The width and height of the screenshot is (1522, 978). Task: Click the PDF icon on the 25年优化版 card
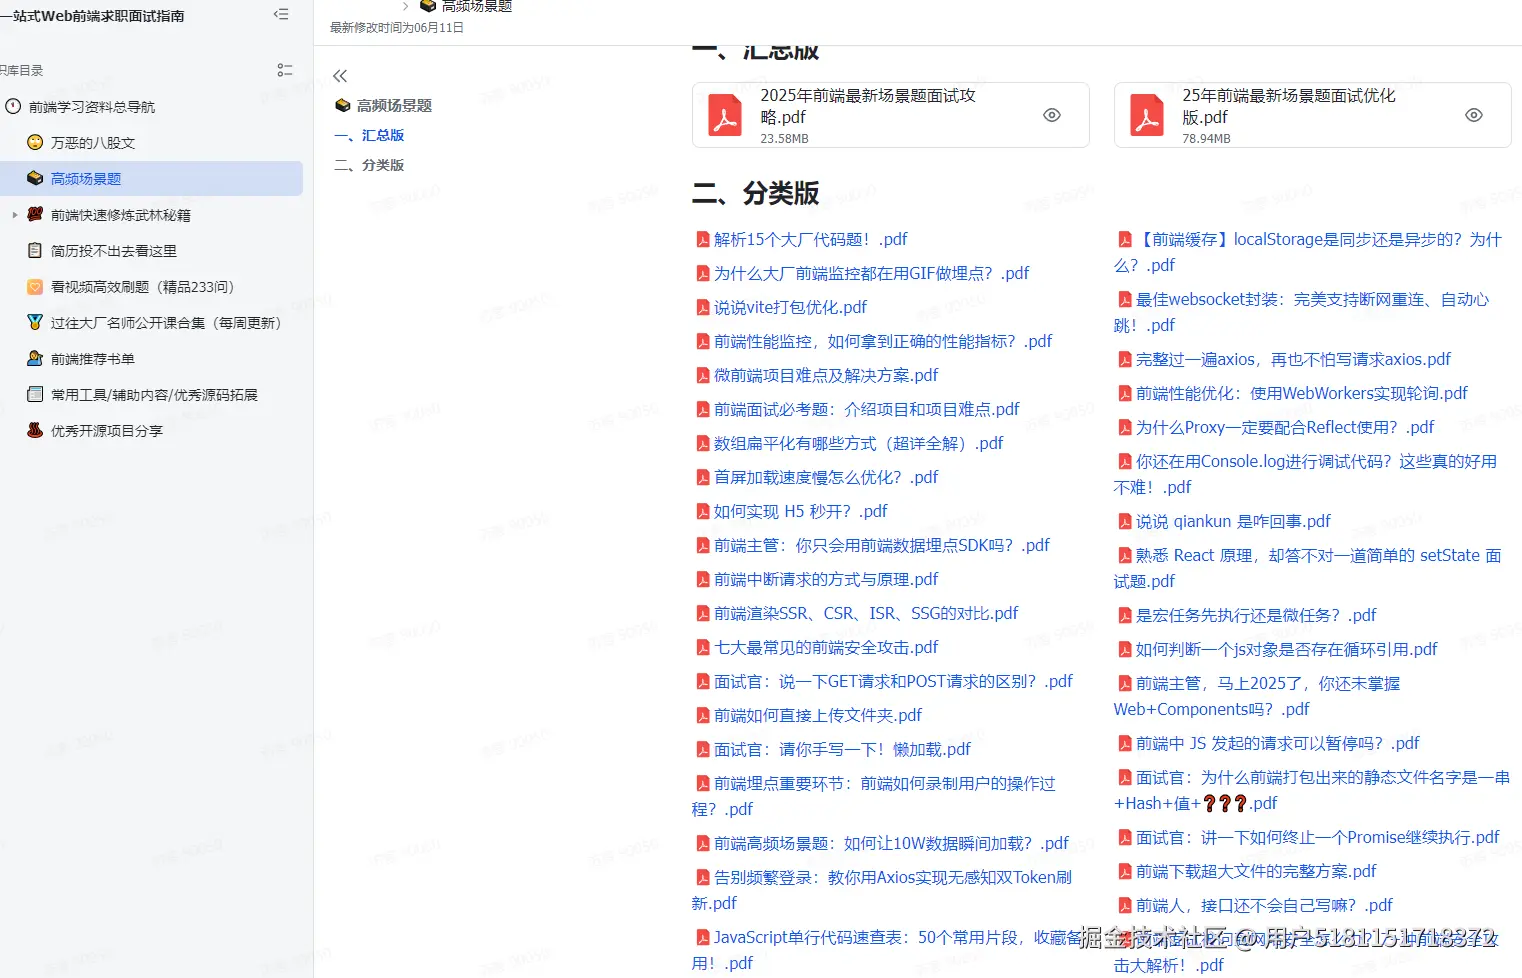[x=1146, y=114]
